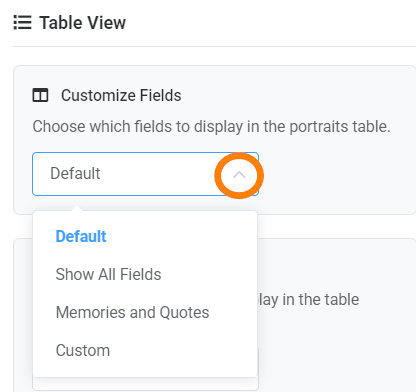Select the Memories and Quotes option
Screen dimensions: 416x392
coord(132,312)
